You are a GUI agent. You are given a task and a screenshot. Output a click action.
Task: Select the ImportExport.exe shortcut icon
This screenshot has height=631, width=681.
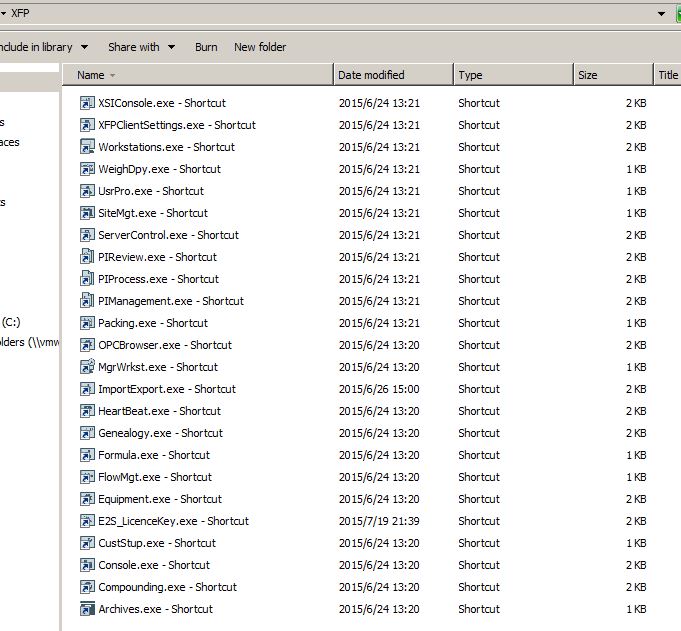tap(87, 389)
